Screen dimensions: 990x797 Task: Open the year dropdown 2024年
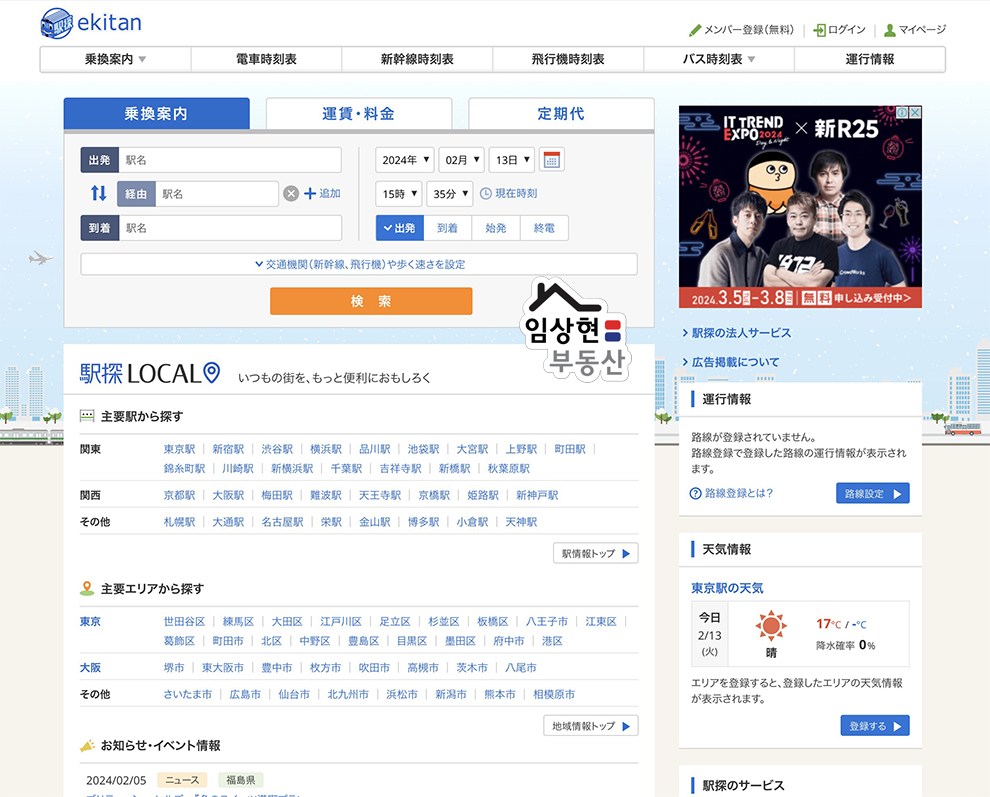tap(405, 160)
